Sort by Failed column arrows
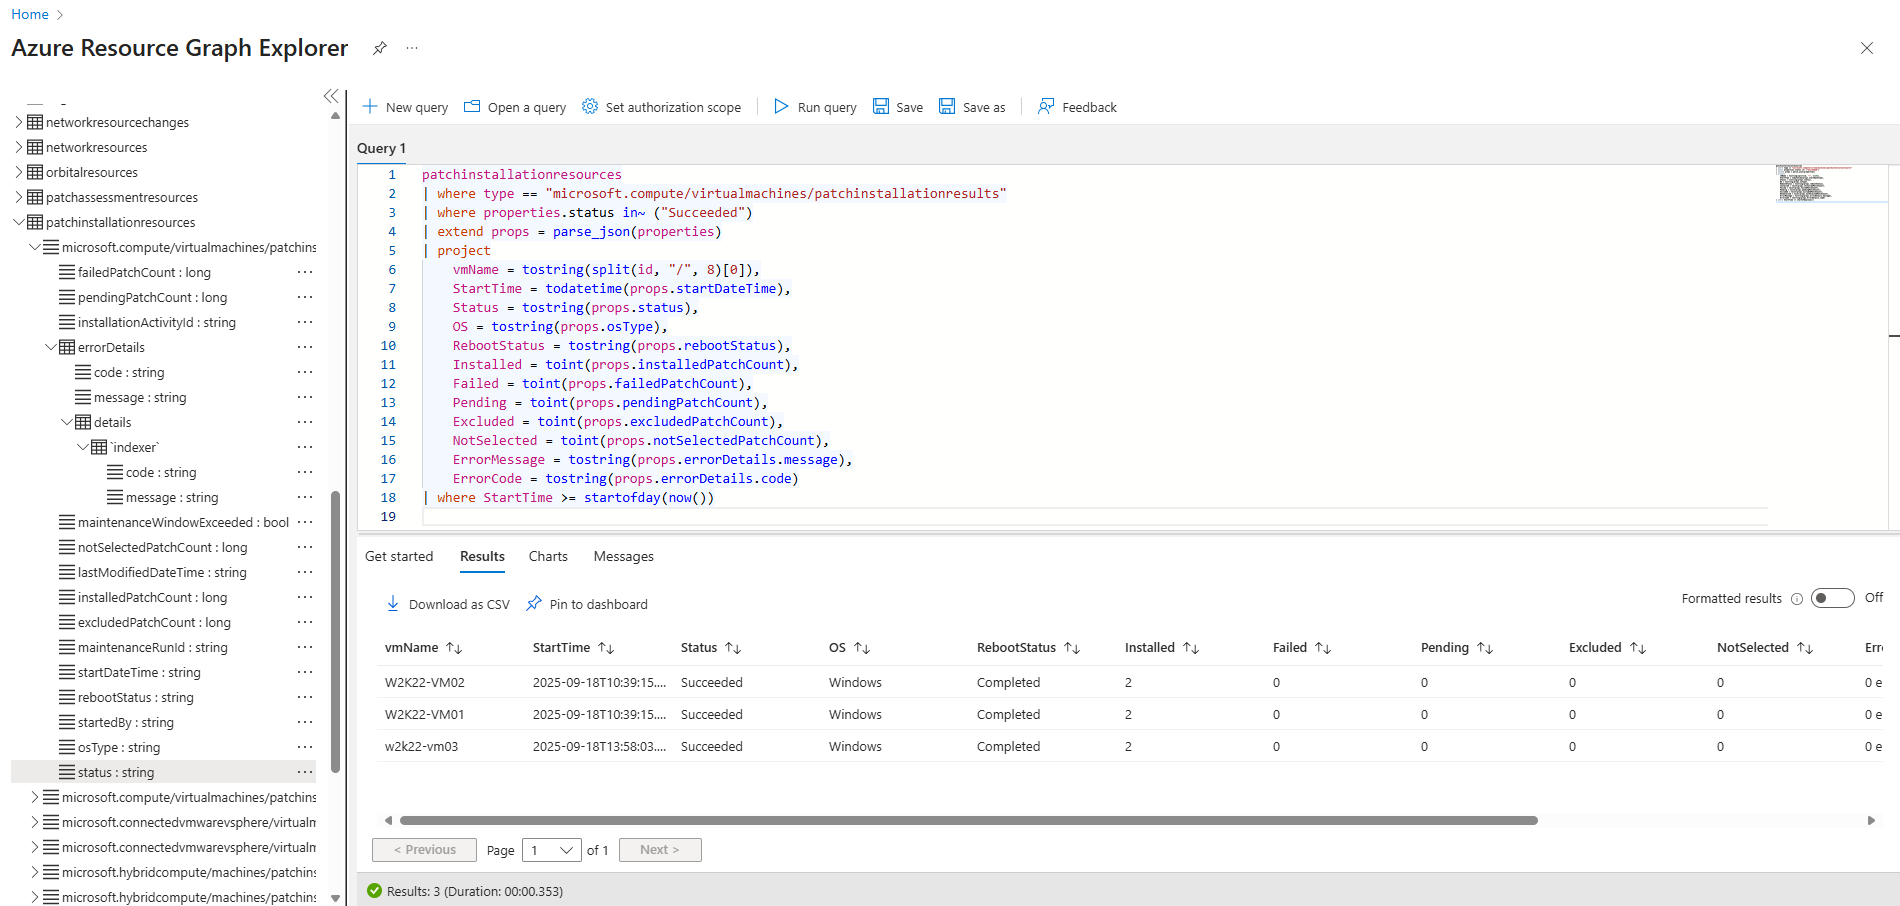This screenshot has width=1900, height=906. (x=1323, y=648)
